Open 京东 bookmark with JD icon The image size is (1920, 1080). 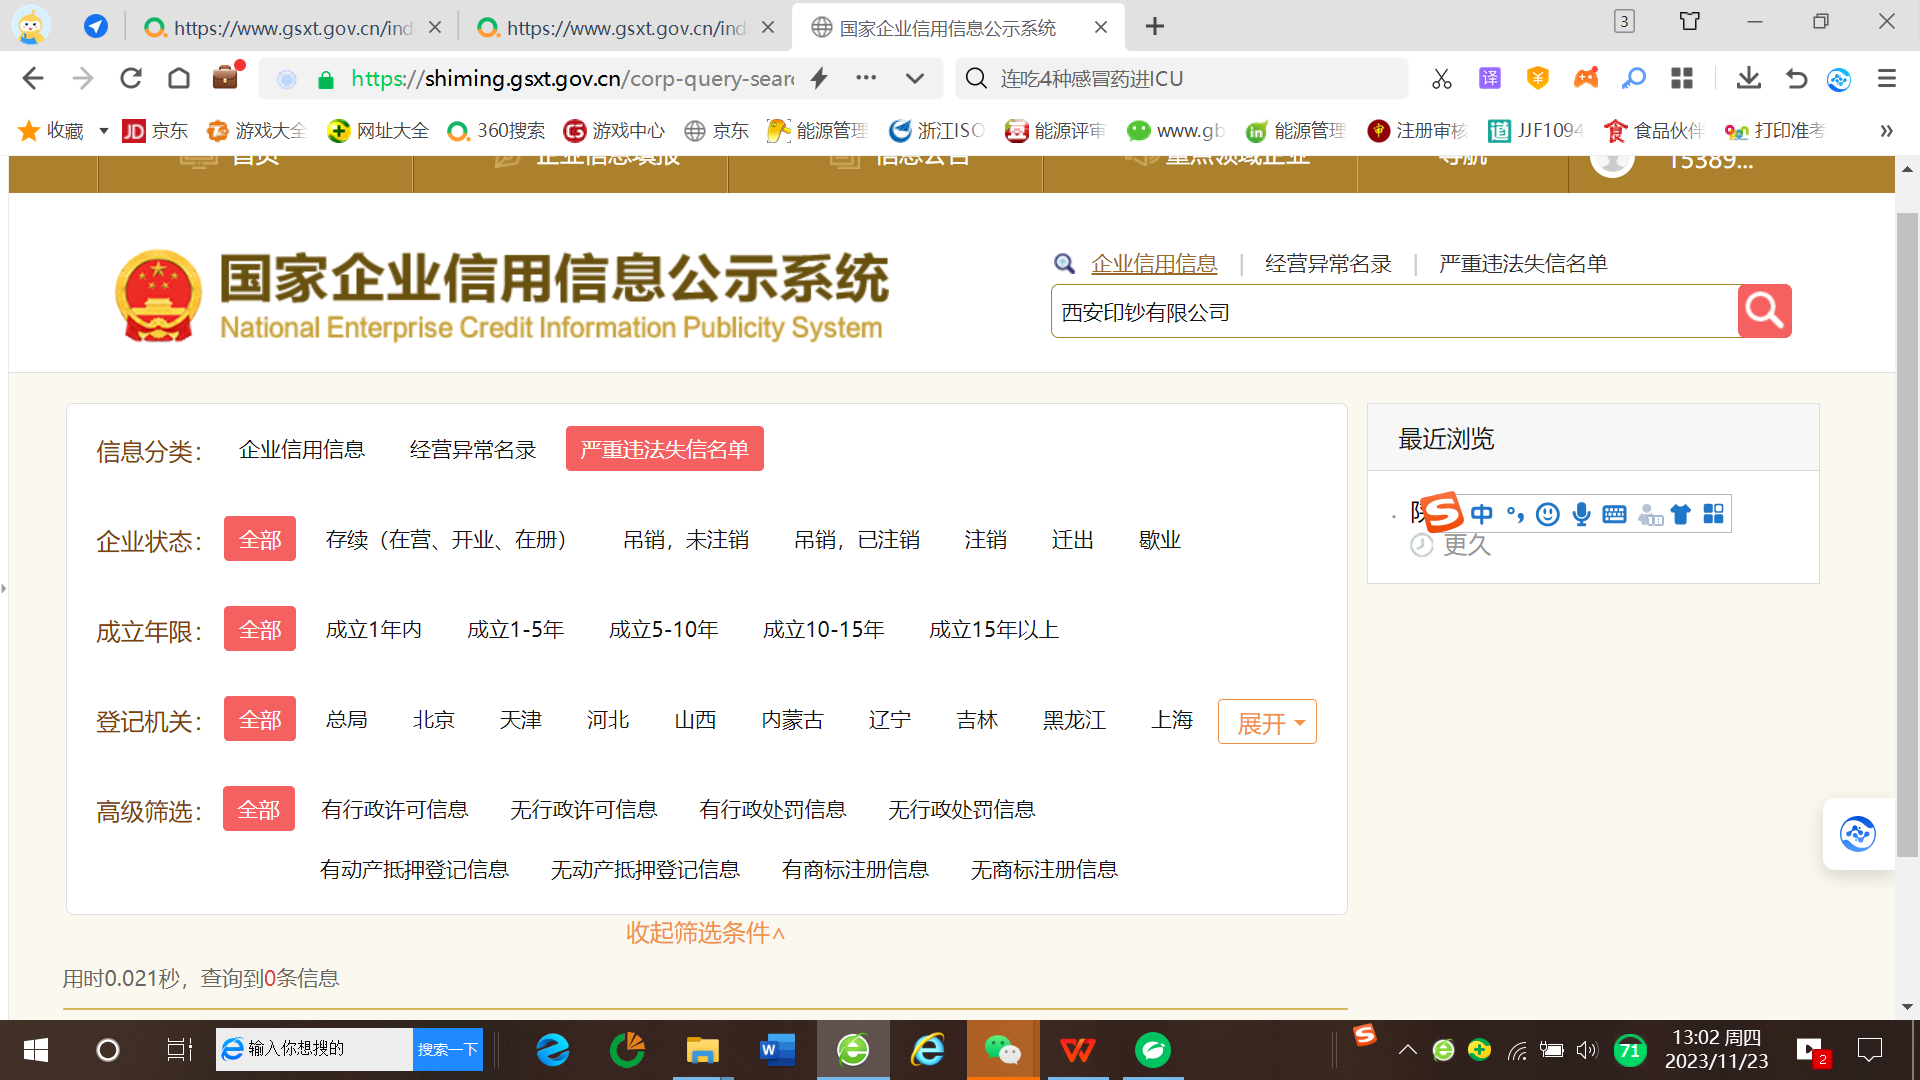click(x=155, y=131)
